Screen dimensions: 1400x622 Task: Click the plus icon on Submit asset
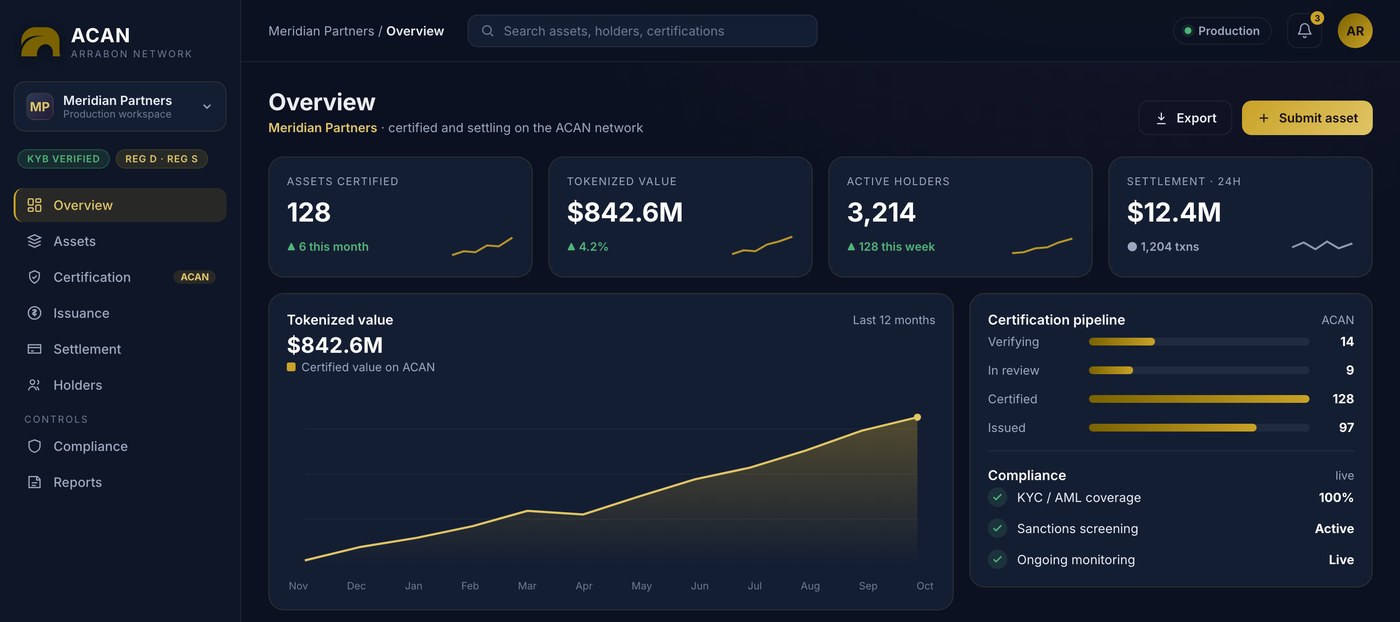click(1264, 118)
